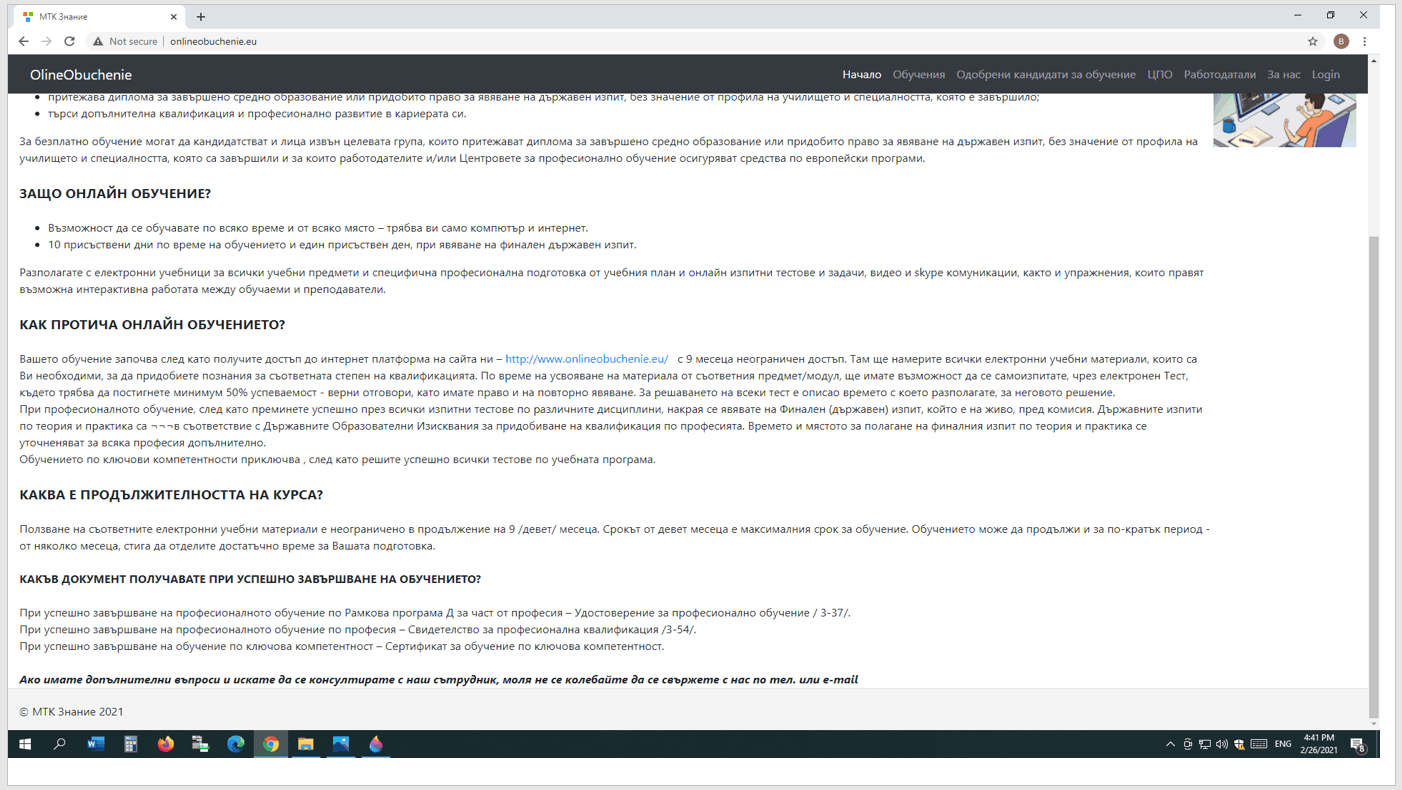This screenshot has height=790, width=1402.
Task: Click the scrollbar up arrow
Action: tap(1374, 61)
